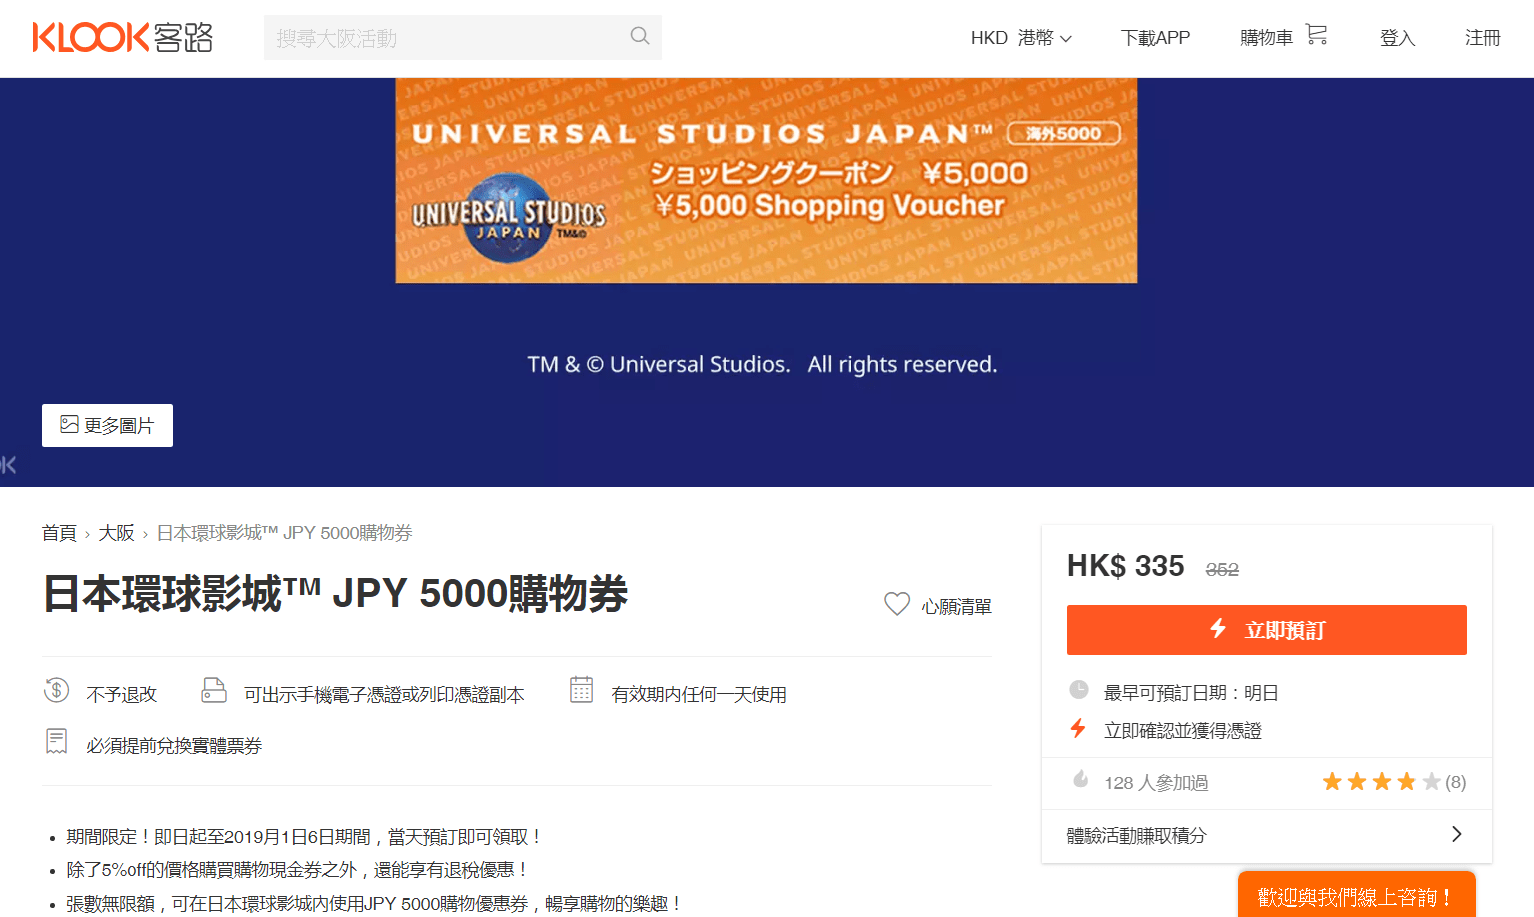
Task: Click the ticket redemption receipt icon
Action: pos(57,741)
